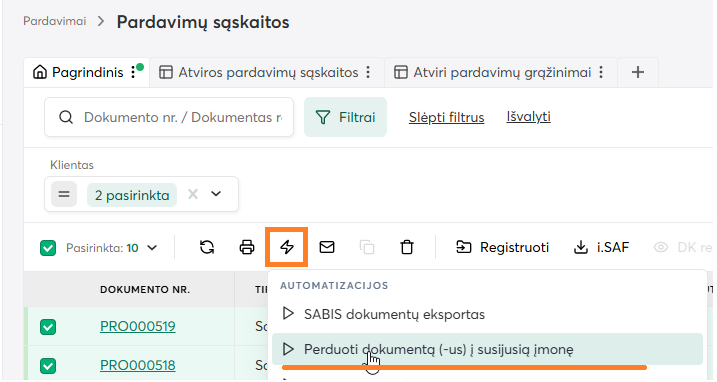
Task: Clear the Klientas filter selection with X
Action: pyautogui.click(x=193, y=194)
